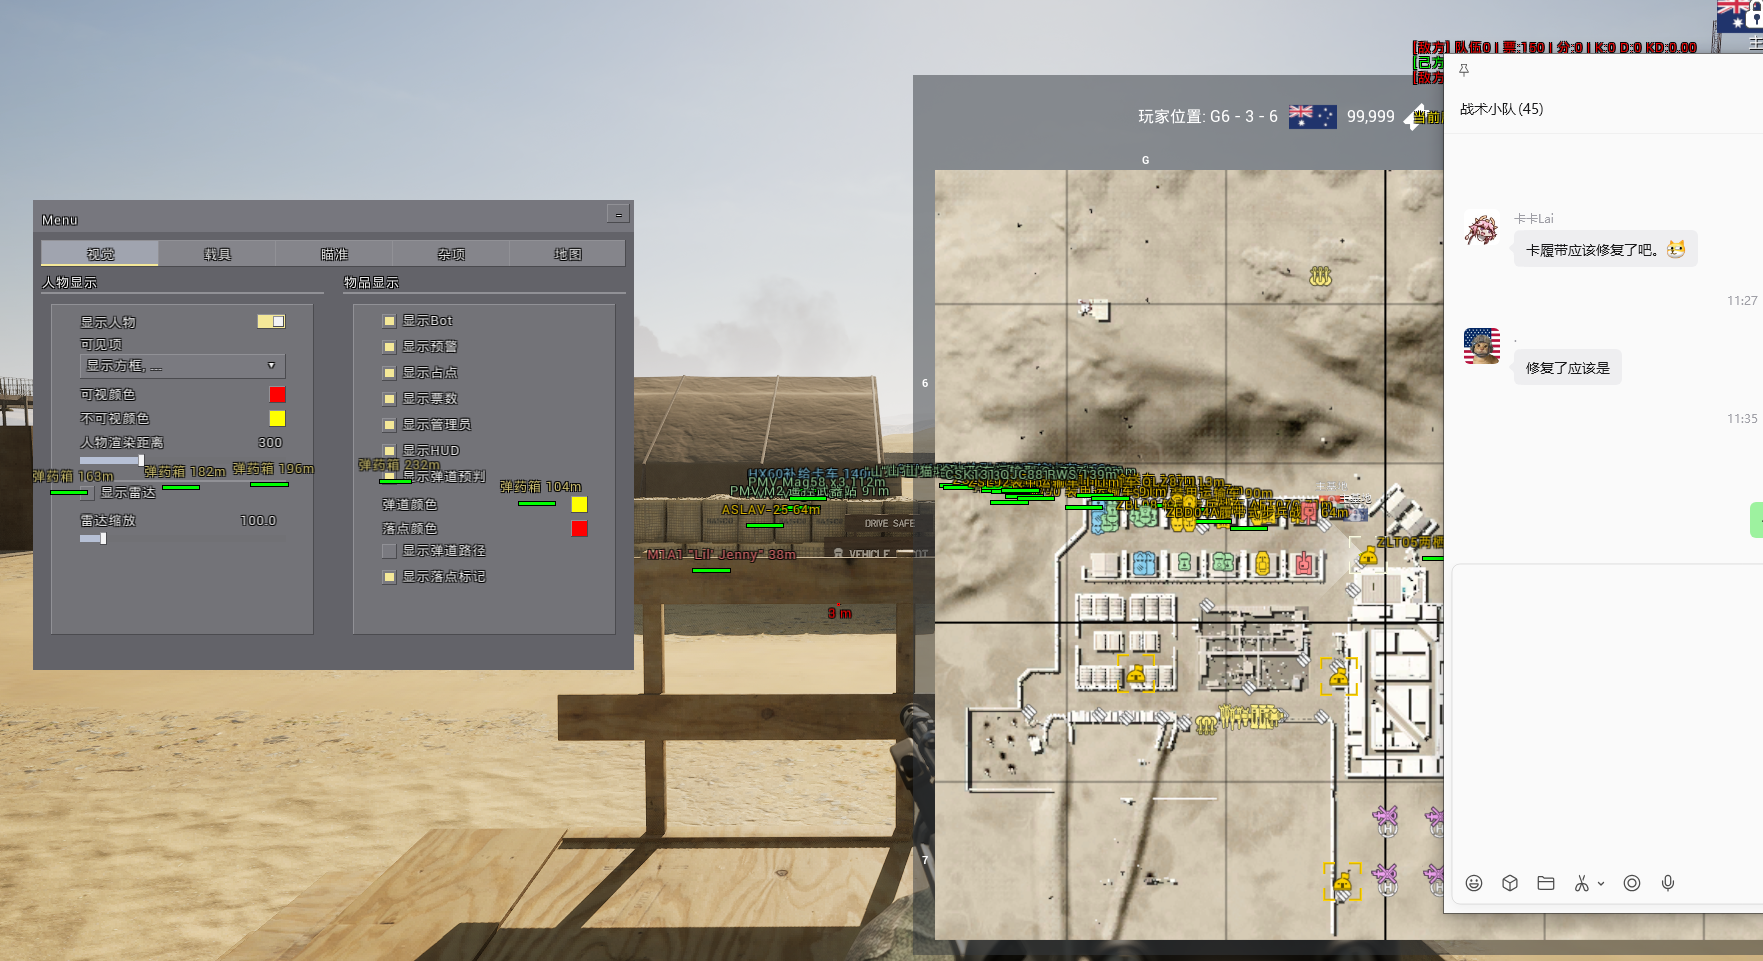
Task: Toggle the 显示预警 checkbox
Action: [389, 347]
